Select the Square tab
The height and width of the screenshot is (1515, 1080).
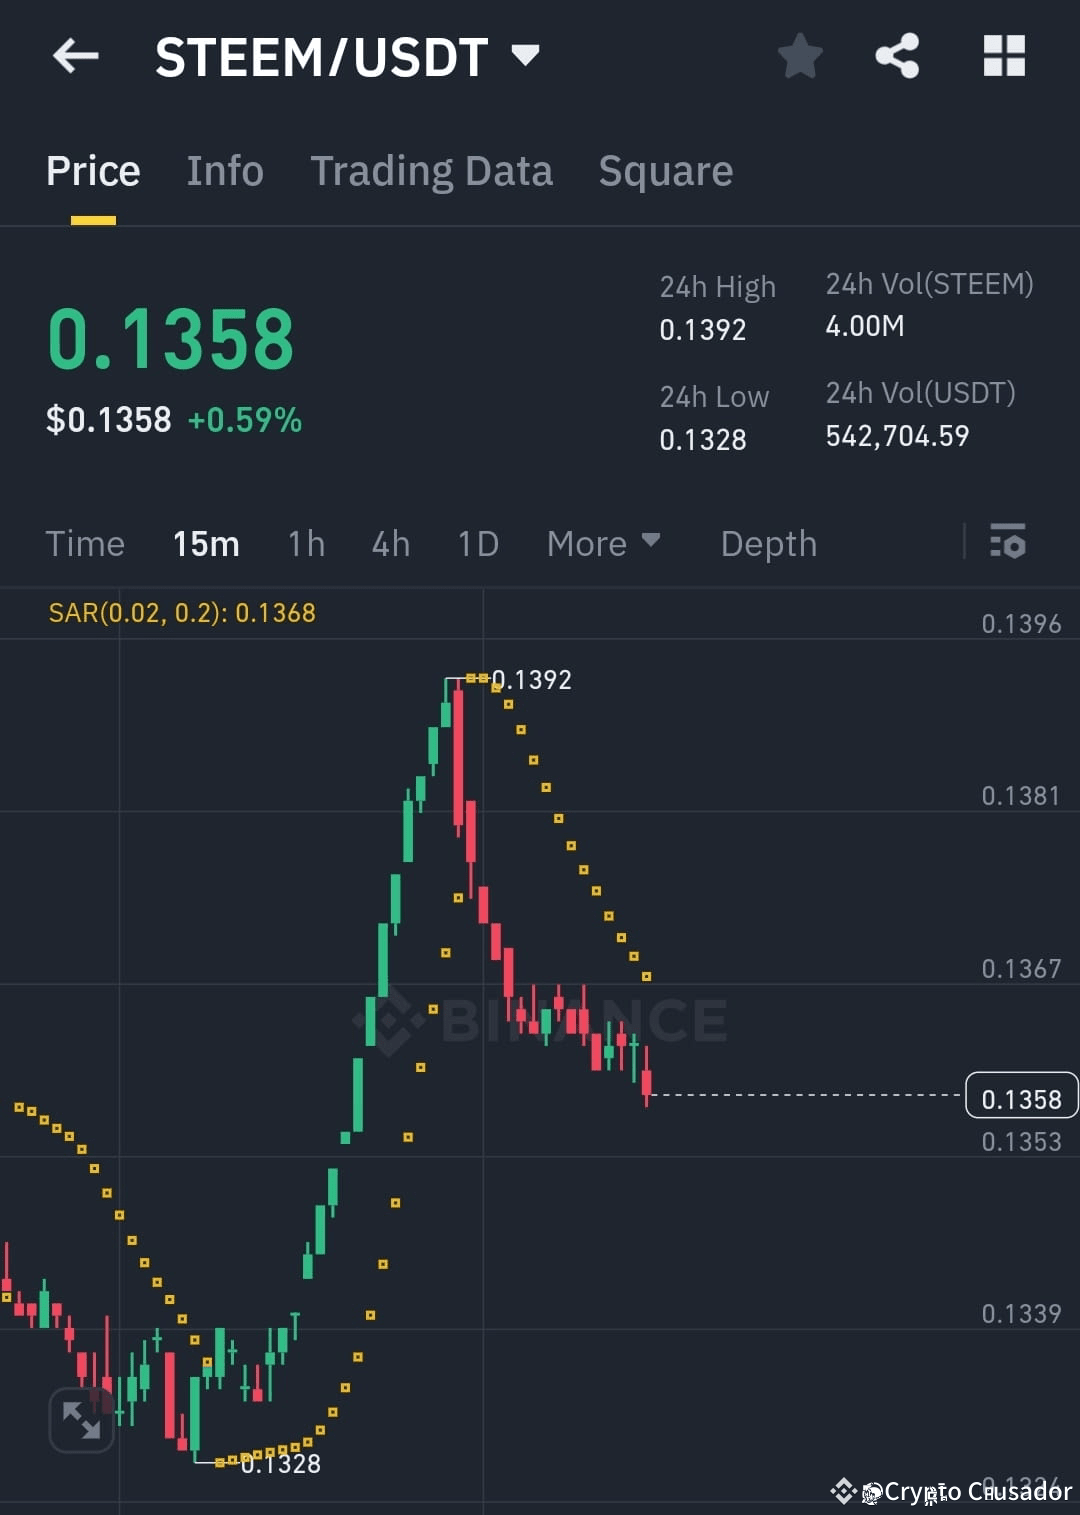[x=665, y=170]
